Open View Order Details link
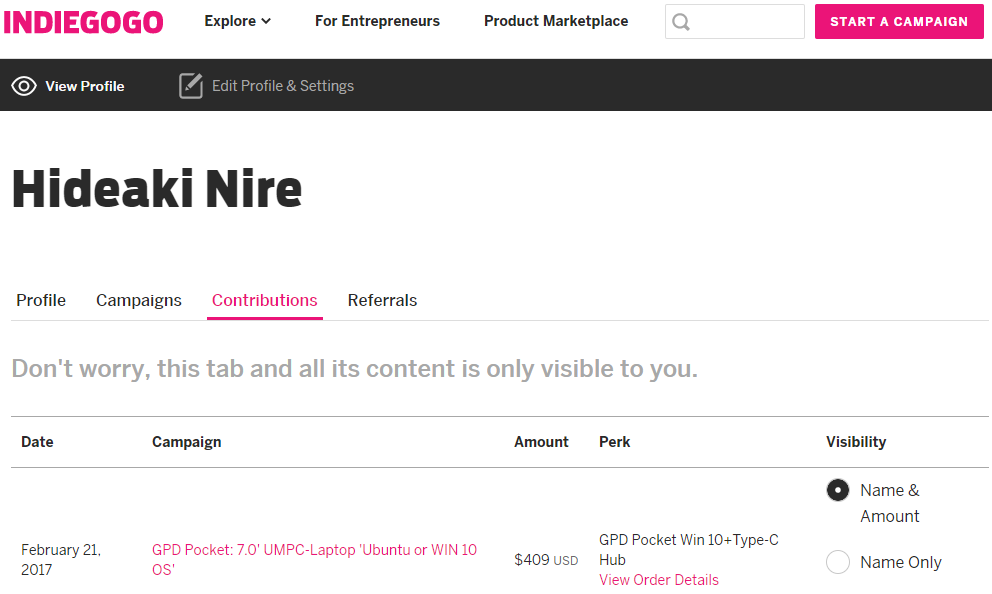Image resolution: width=992 pixels, height=594 pixels. point(659,579)
